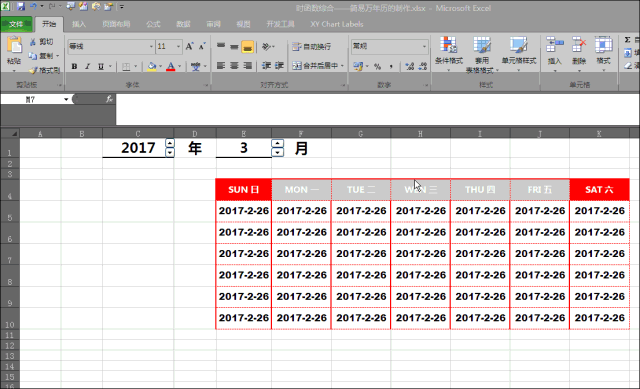This screenshot has height=389, width=640.
Task: Switch to the Insert tab
Action: (x=79, y=24)
